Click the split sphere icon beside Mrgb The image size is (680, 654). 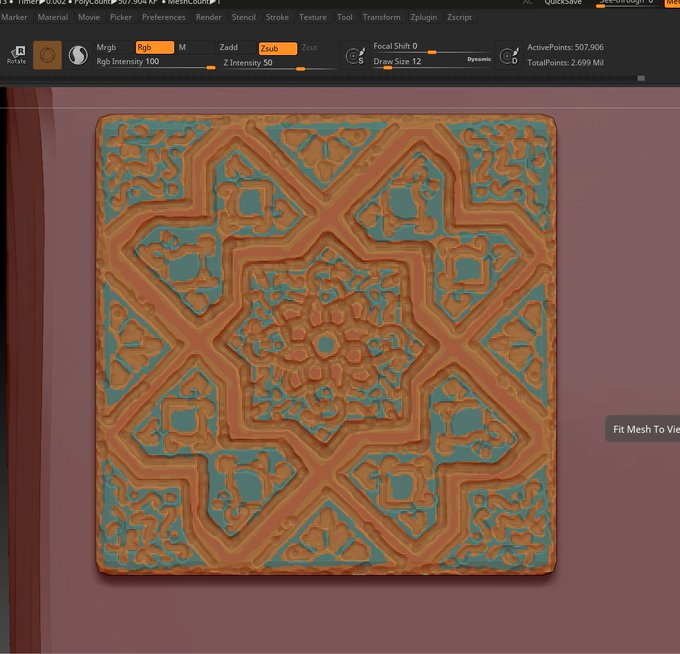click(x=78, y=56)
